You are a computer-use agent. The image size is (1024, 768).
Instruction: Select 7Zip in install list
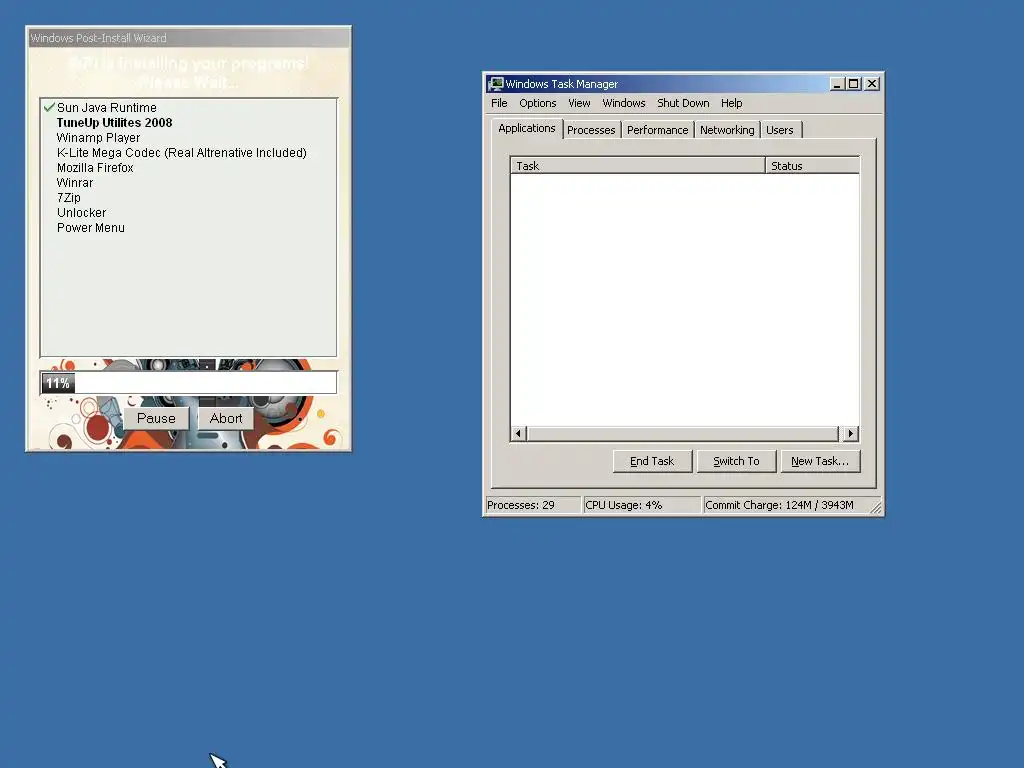click(x=69, y=198)
